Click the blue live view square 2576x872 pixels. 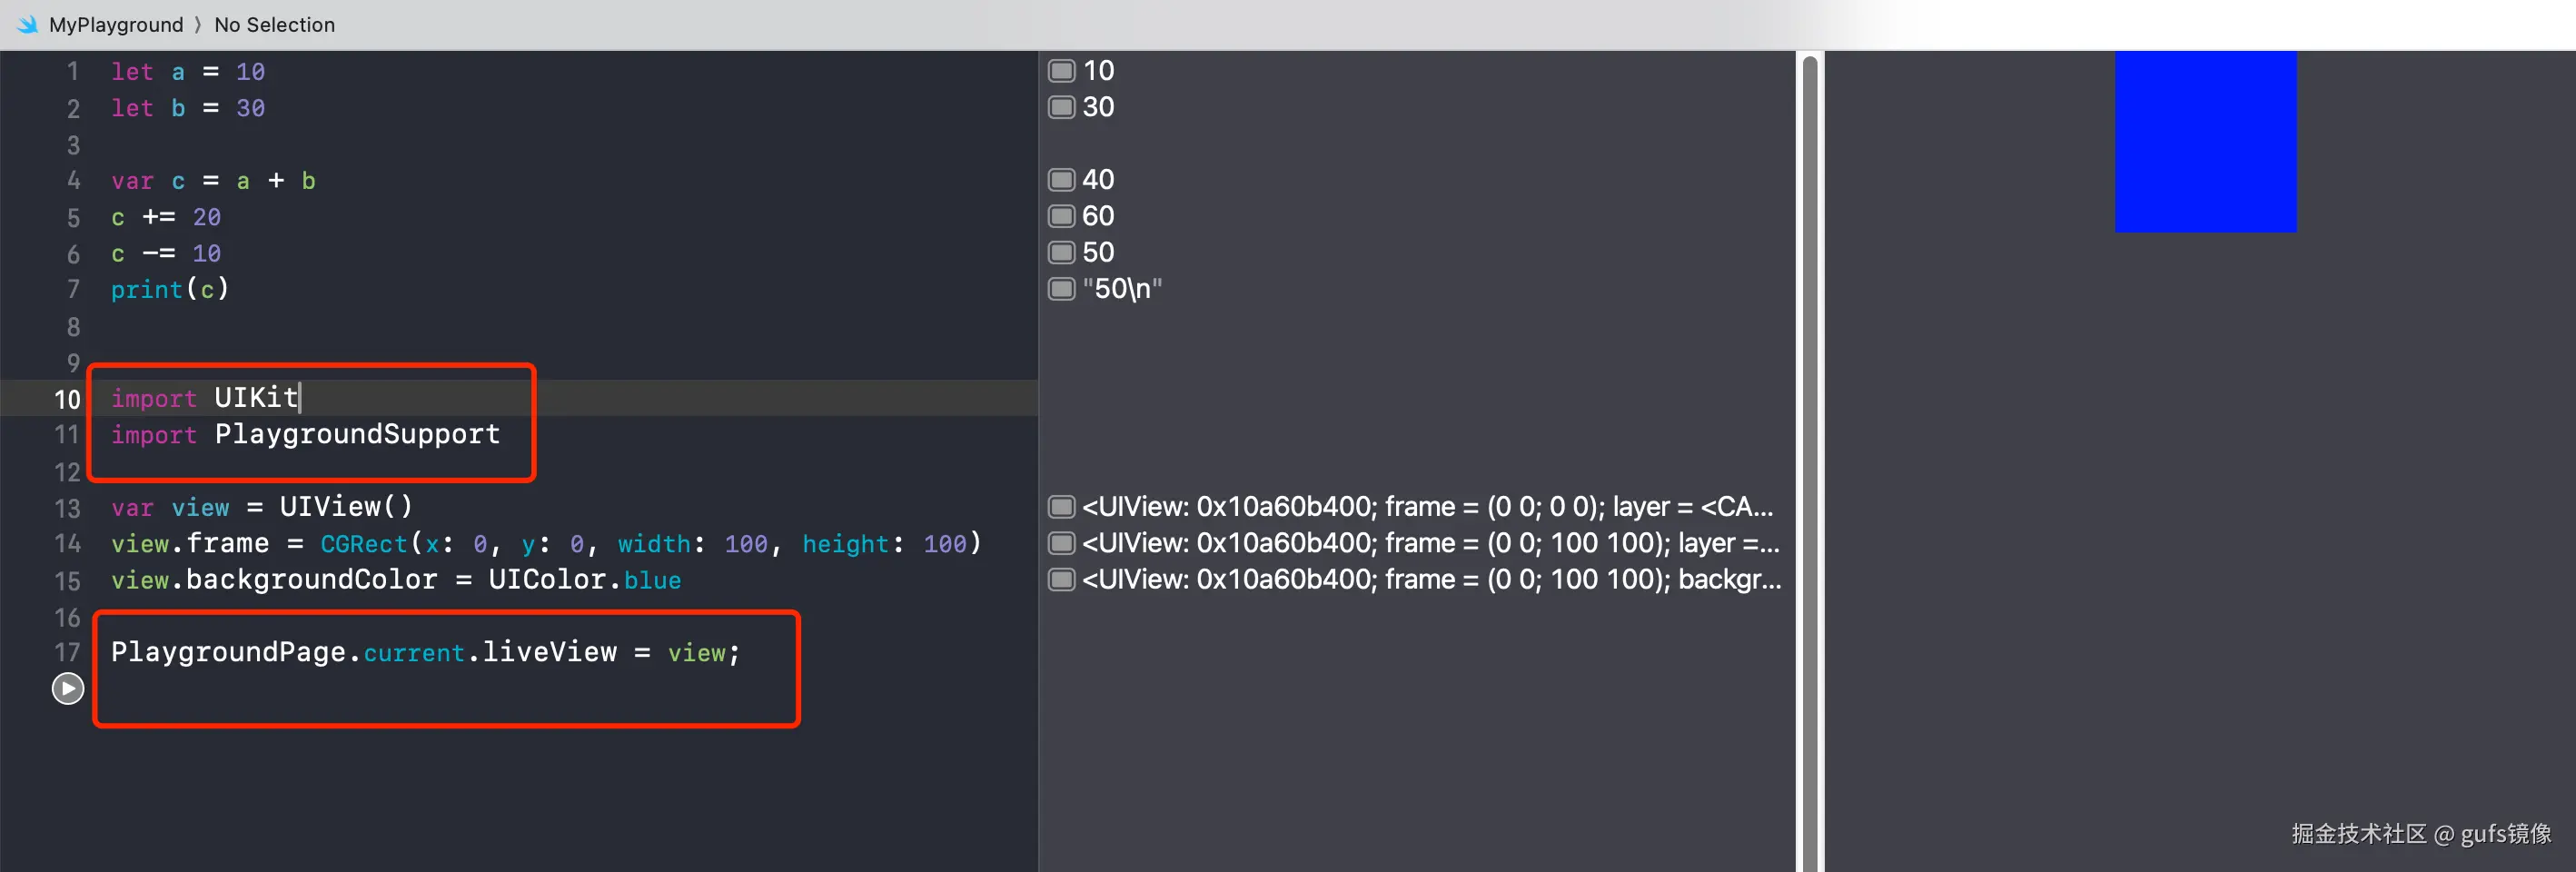pos(2205,141)
